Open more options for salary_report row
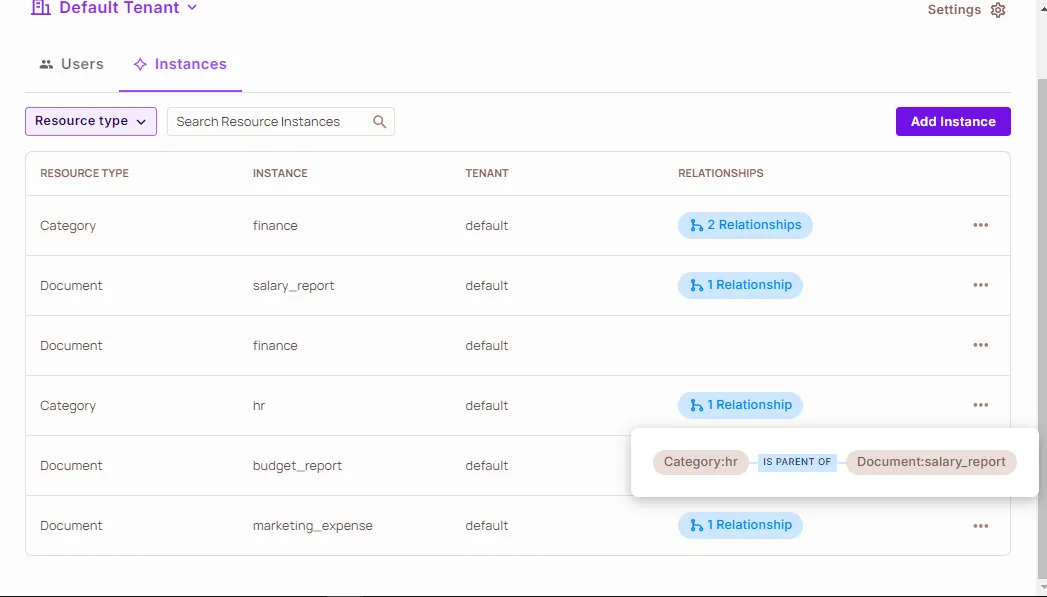1047x597 pixels. click(980, 285)
